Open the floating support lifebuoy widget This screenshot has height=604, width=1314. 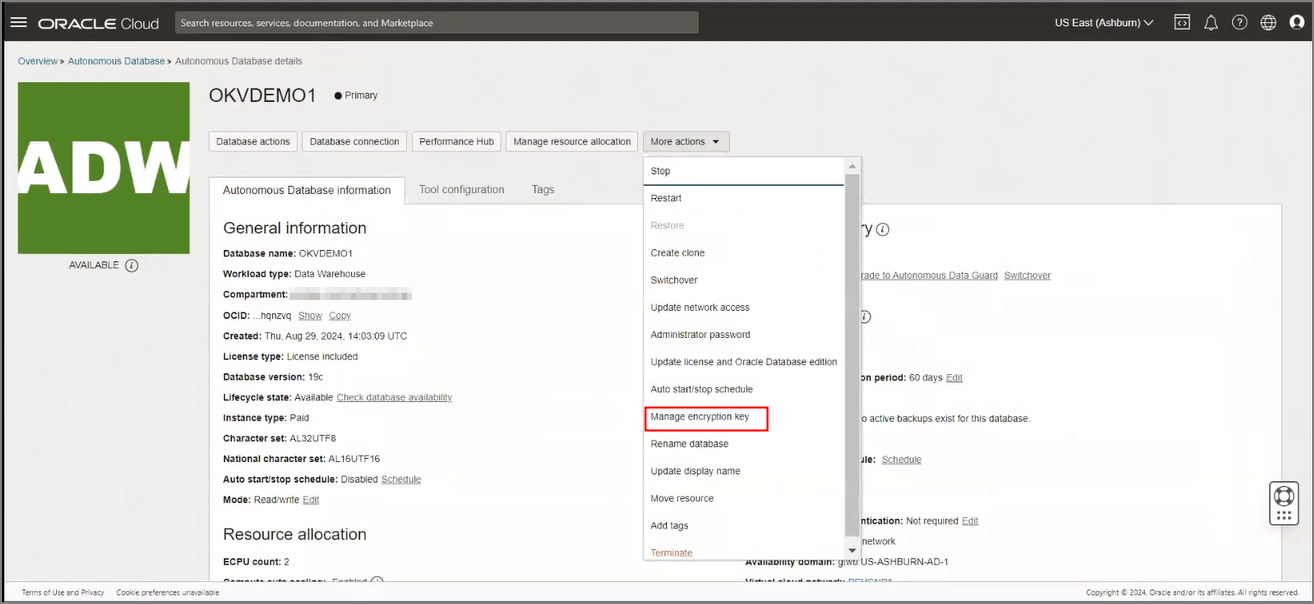click(x=1283, y=503)
